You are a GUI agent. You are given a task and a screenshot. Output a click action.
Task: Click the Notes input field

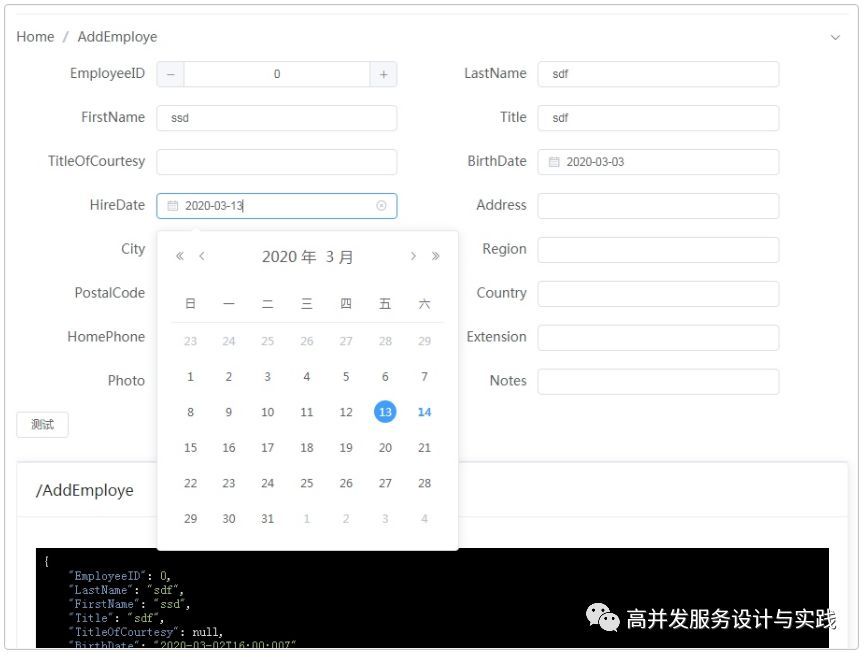point(659,381)
